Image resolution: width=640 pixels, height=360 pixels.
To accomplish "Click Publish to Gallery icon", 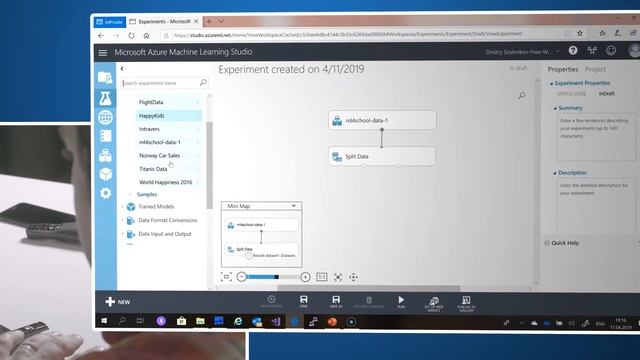I will (x=466, y=304).
